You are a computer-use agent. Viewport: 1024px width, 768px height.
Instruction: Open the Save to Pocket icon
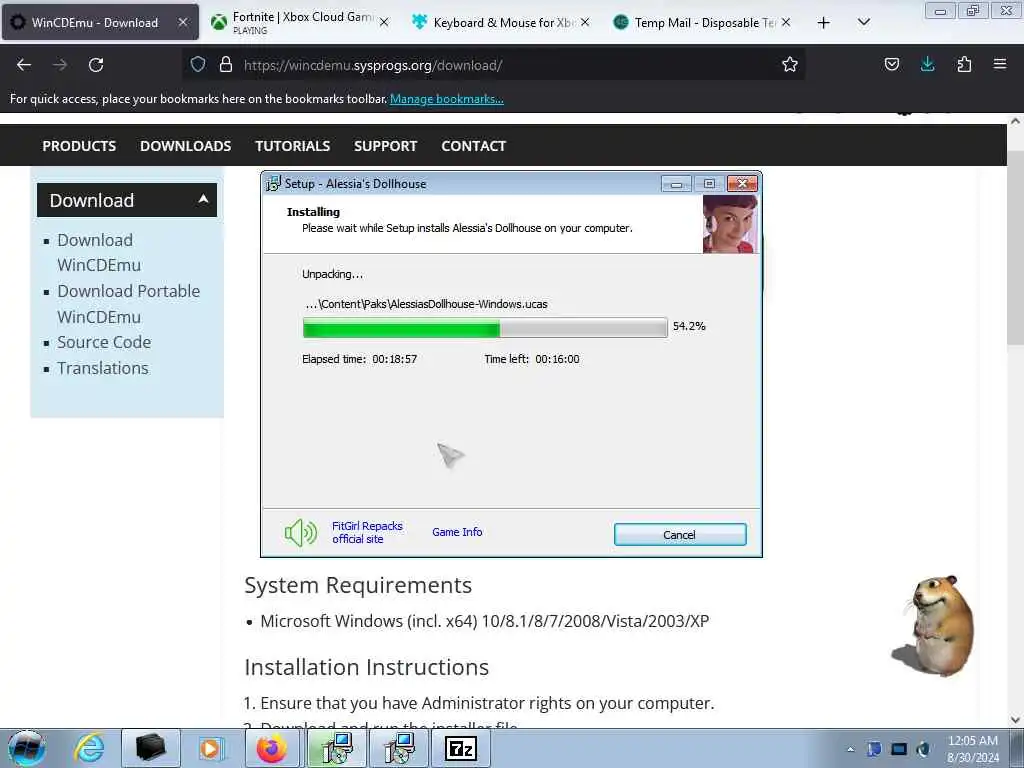click(x=891, y=64)
